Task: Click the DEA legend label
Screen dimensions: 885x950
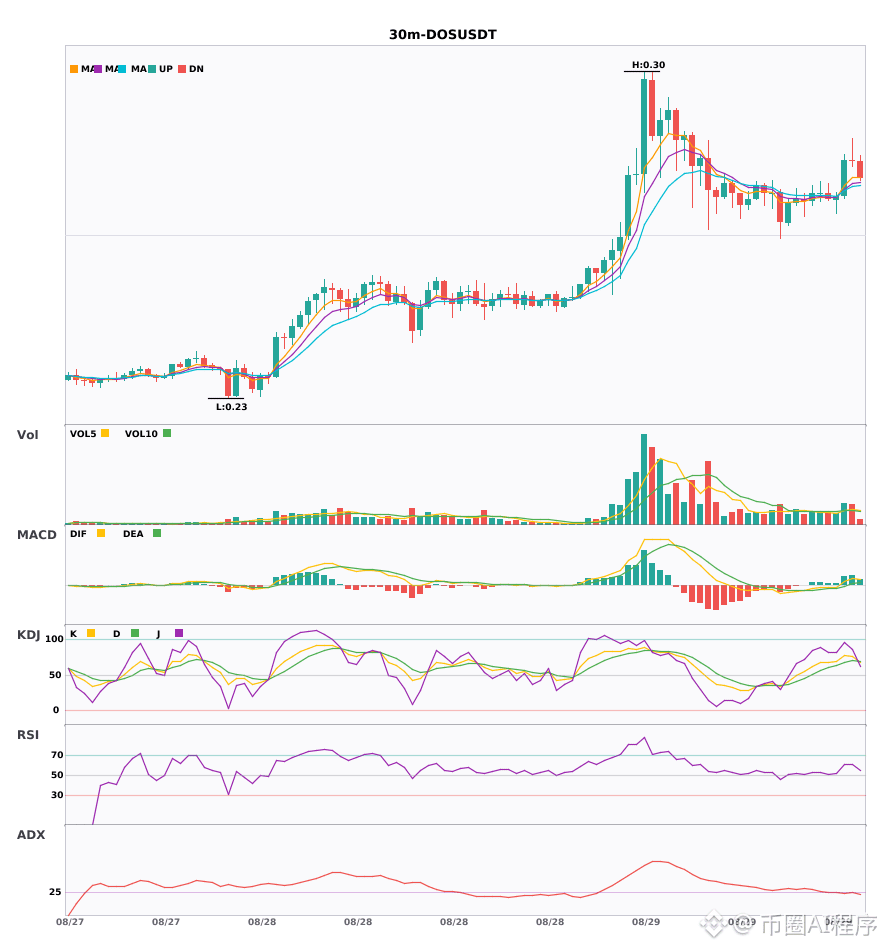Action: coord(133,534)
